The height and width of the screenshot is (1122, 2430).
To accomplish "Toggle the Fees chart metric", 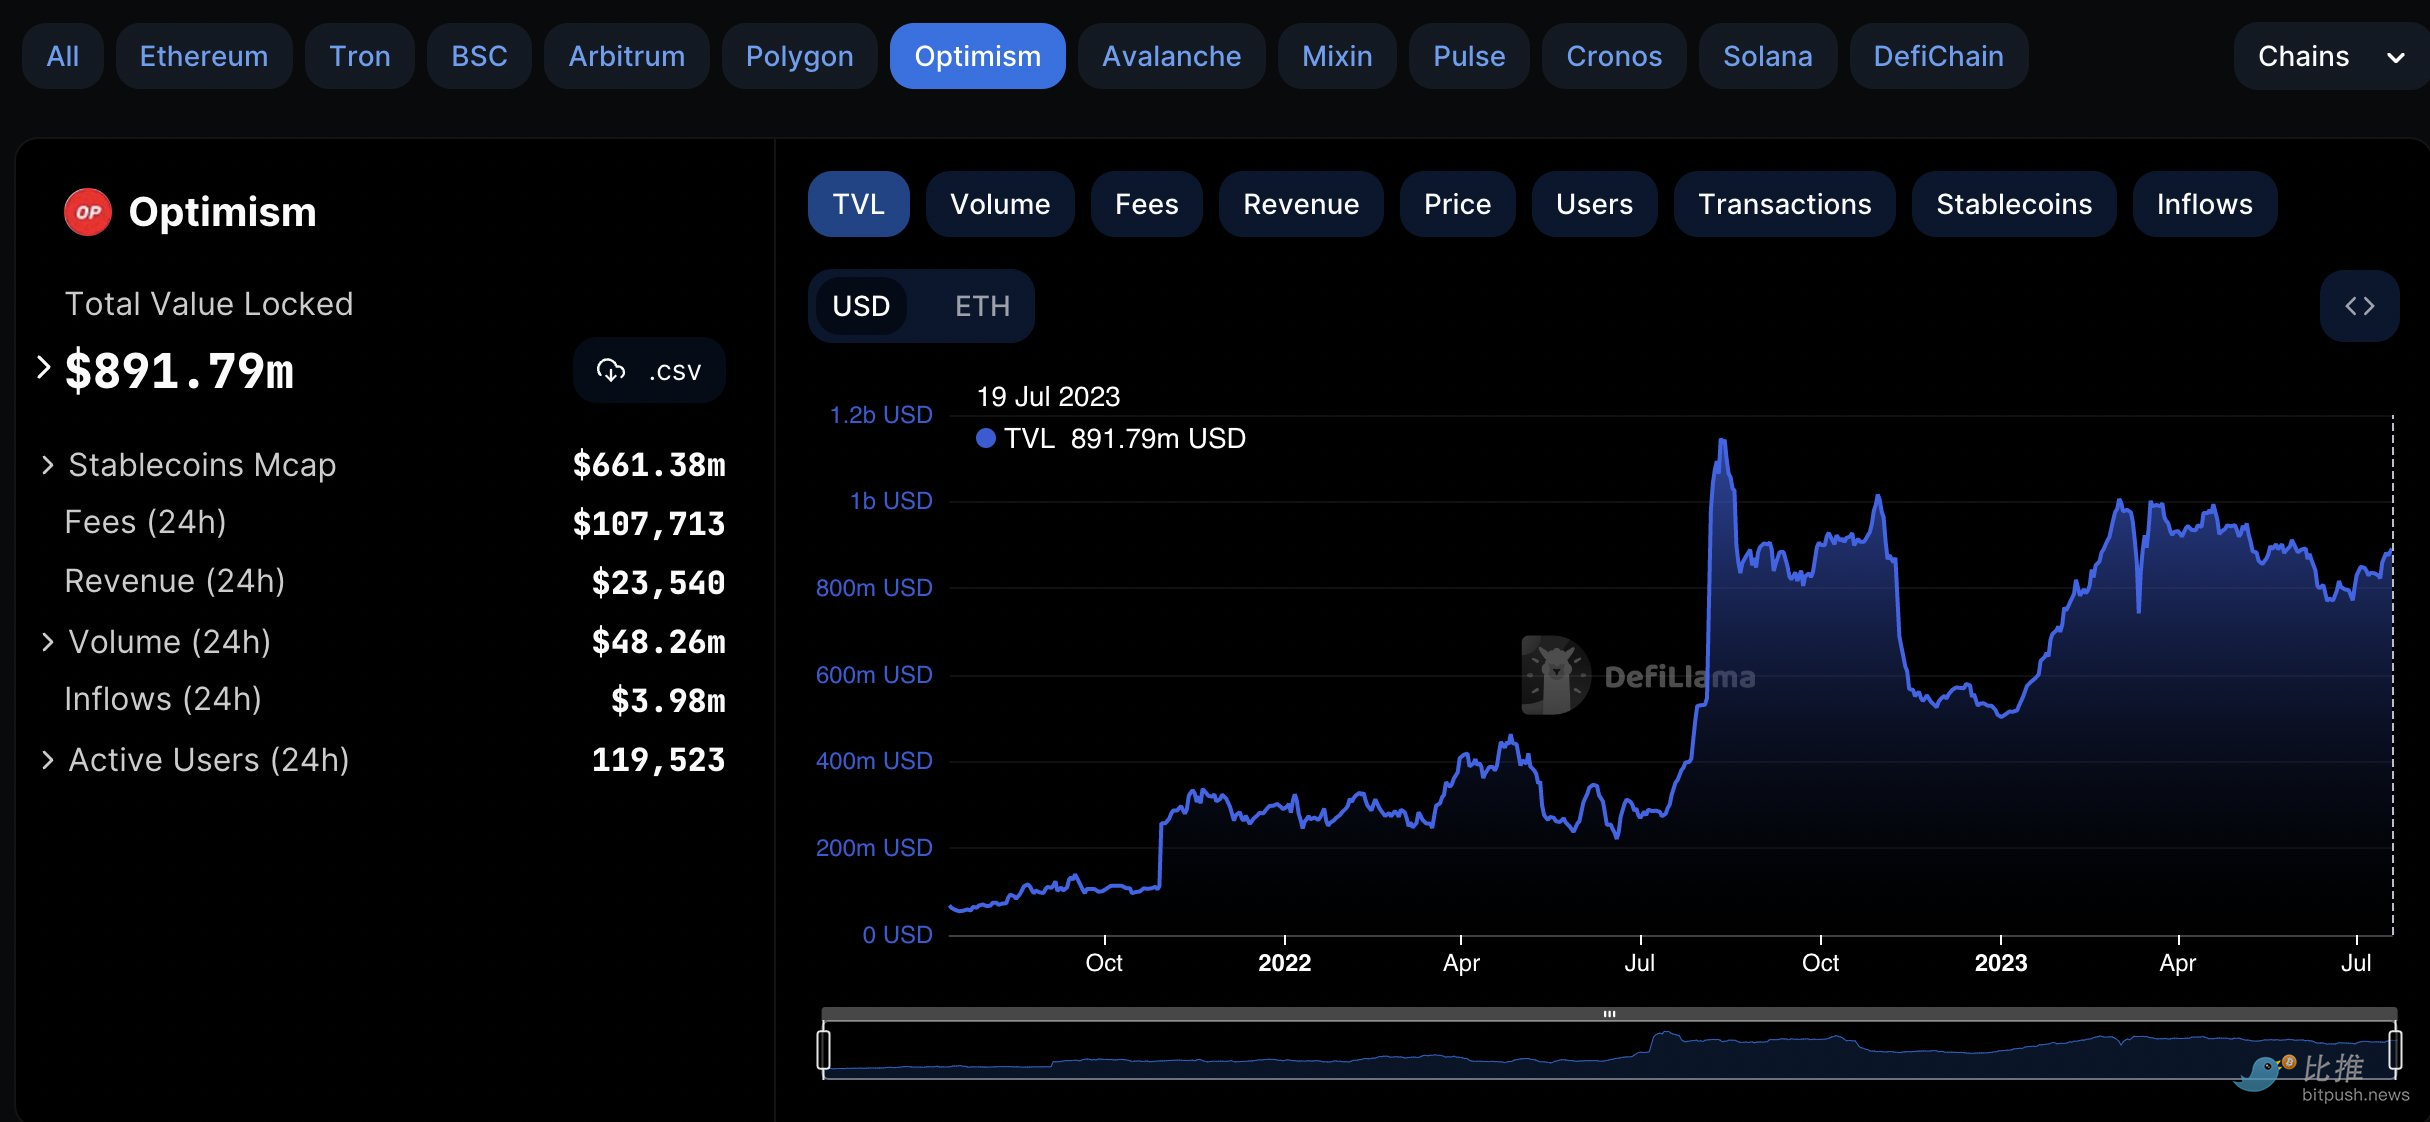I will click(1146, 204).
